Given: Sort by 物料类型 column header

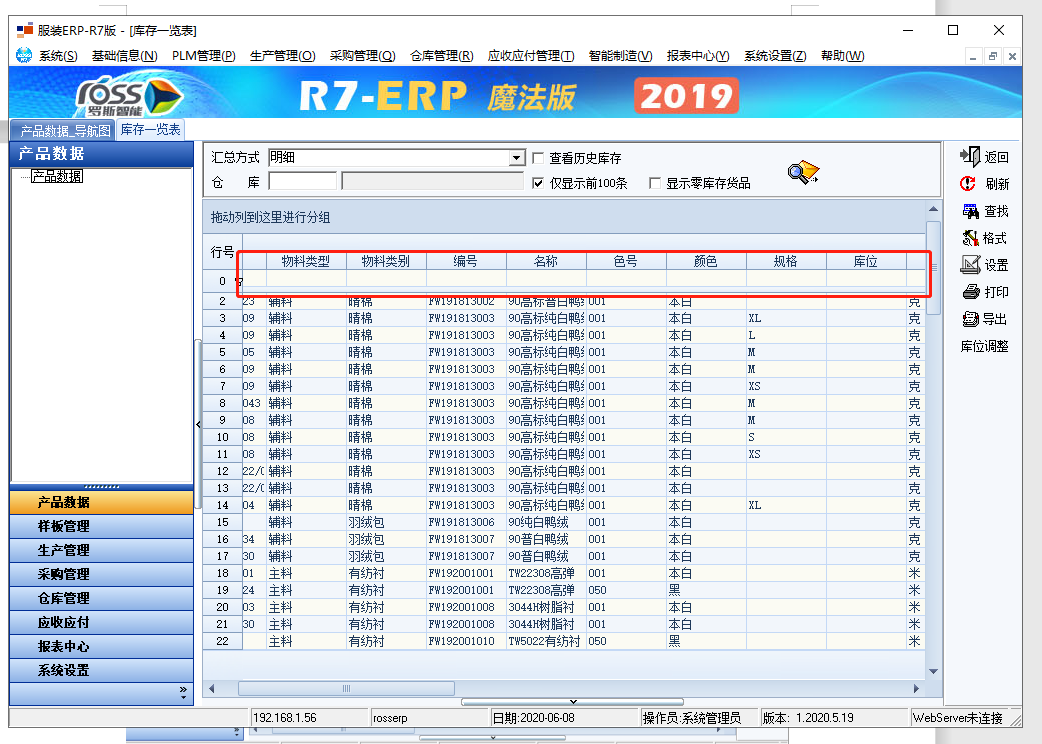Looking at the screenshot, I should pyautogui.click(x=306, y=261).
